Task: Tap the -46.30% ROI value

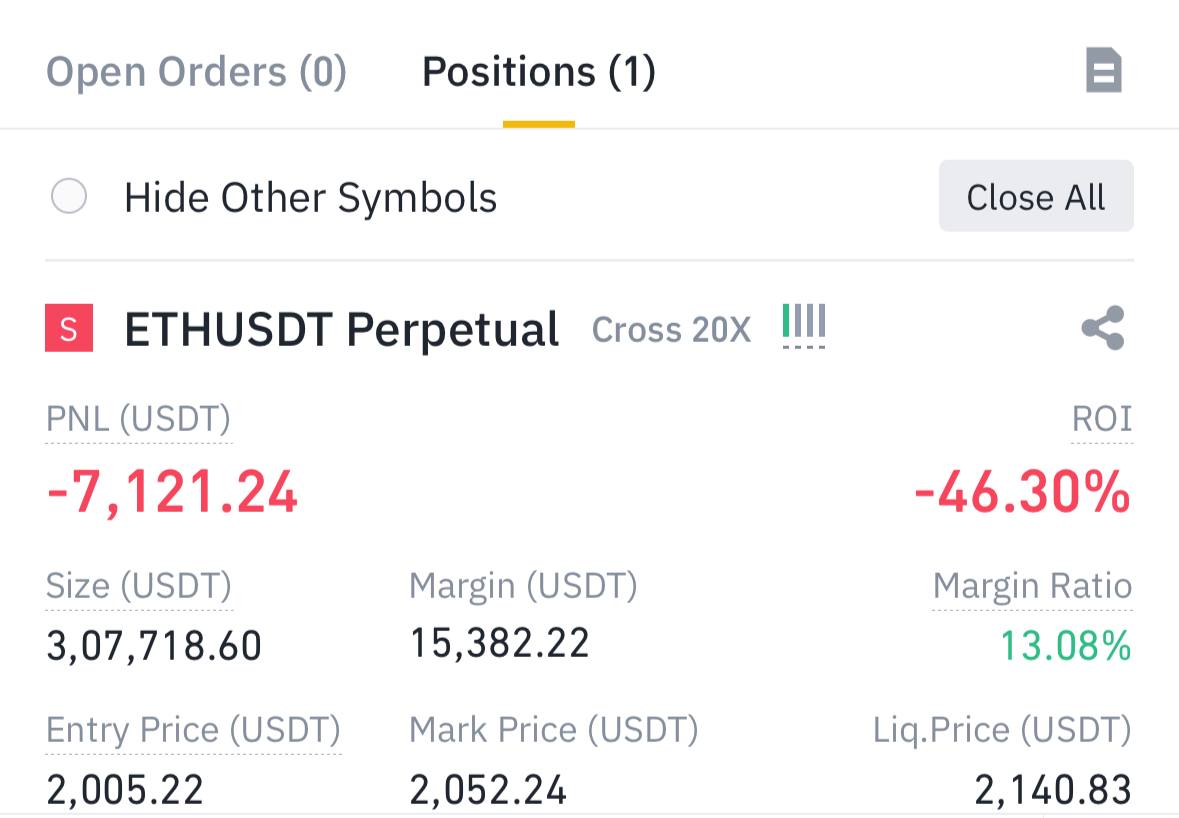Action: (x=1021, y=492)
